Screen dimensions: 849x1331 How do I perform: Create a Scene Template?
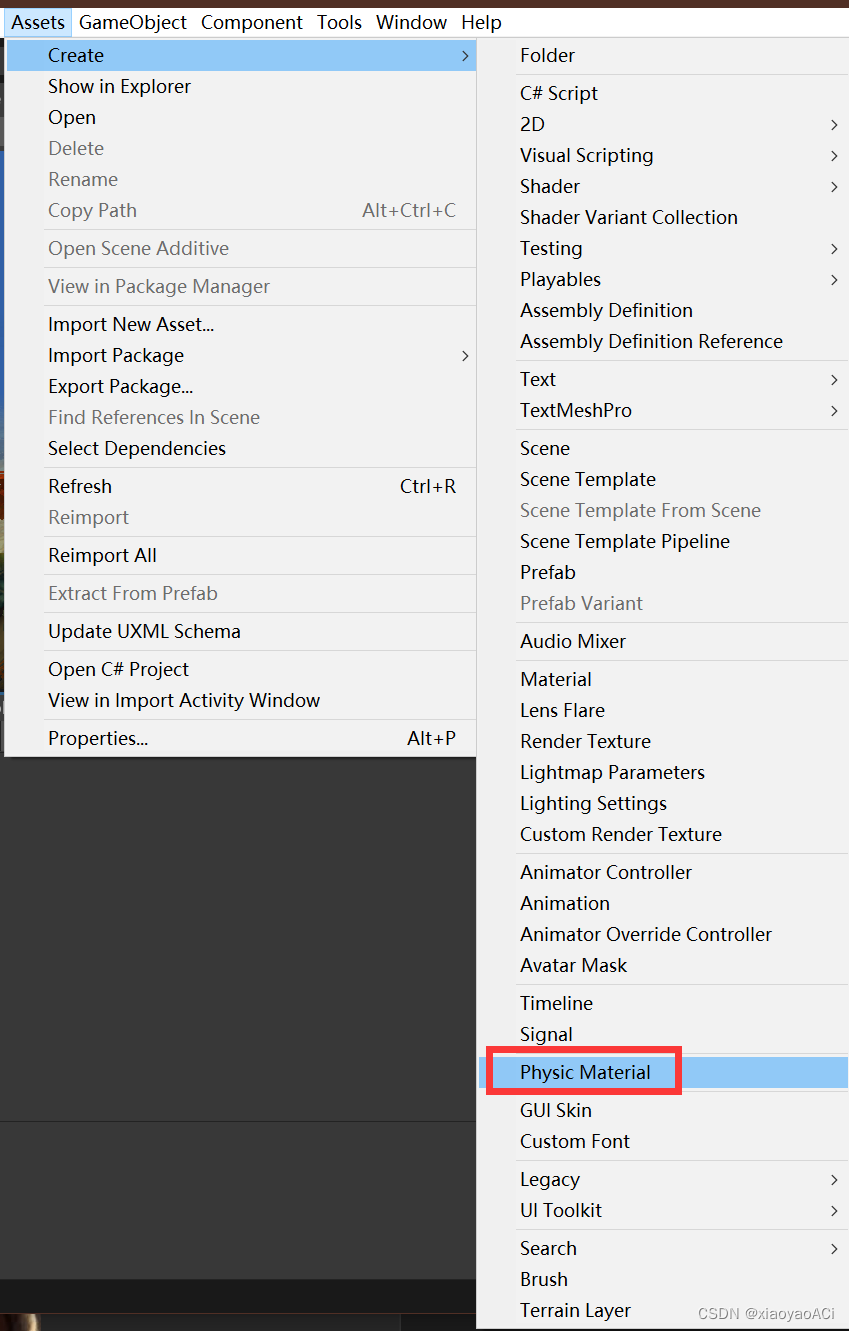click(663, 479)
